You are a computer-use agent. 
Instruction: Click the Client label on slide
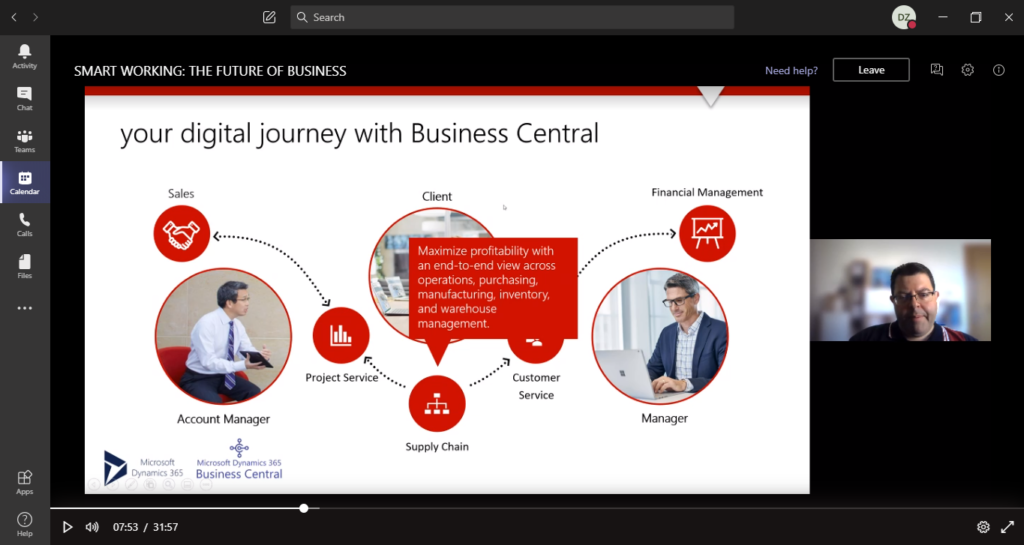(x=437, y=196)
